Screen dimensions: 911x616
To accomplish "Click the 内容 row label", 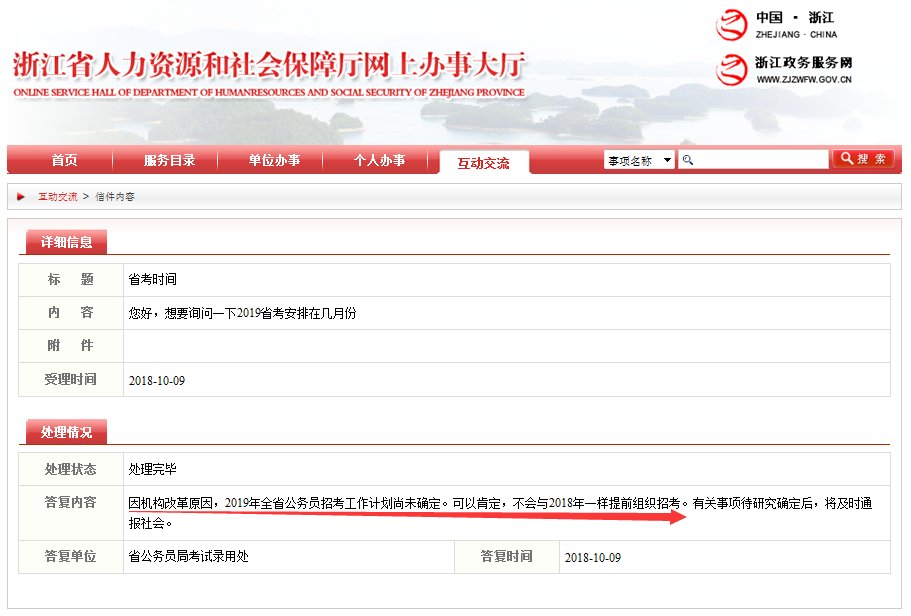I will coord(71,313).
